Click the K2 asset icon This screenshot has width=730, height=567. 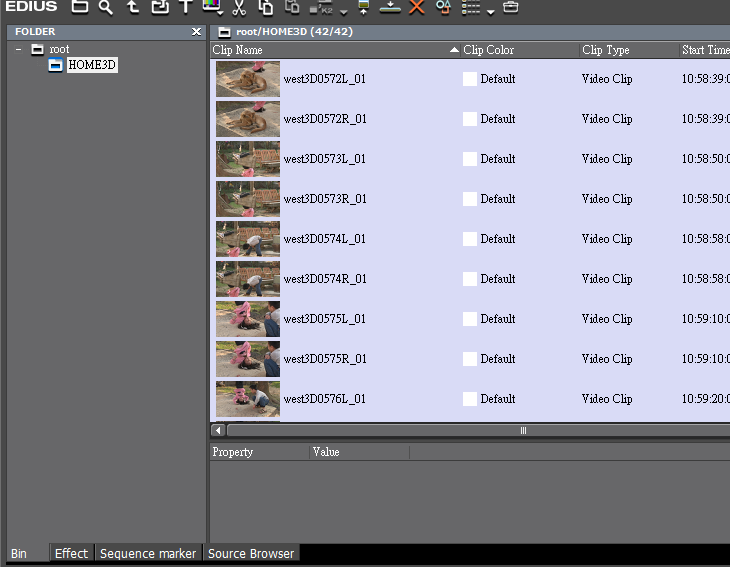coord(322,8)
